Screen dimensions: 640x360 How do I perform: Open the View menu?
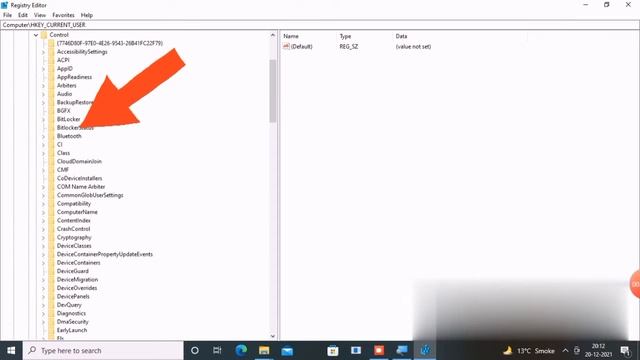(40, 15)
